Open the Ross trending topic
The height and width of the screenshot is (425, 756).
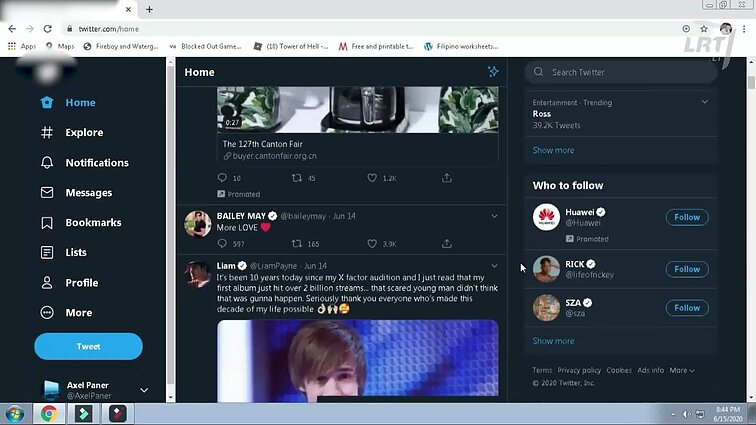click(621, 114)
